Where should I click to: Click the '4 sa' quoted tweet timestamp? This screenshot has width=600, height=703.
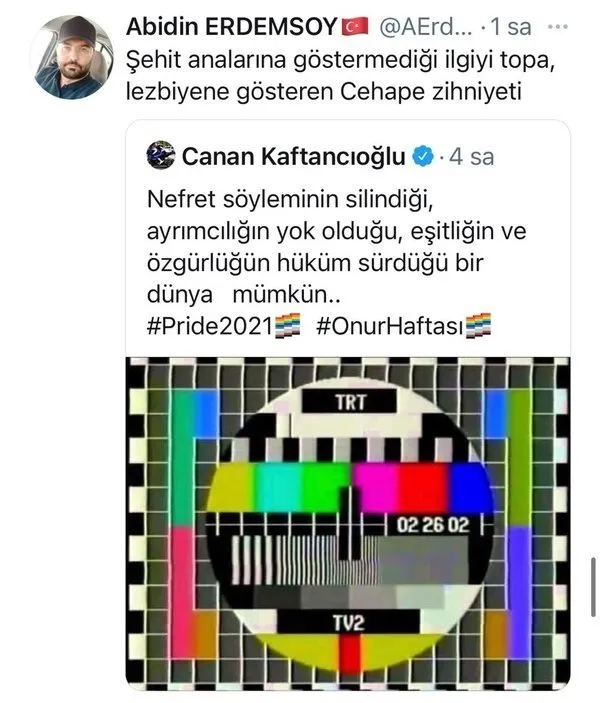472,156
